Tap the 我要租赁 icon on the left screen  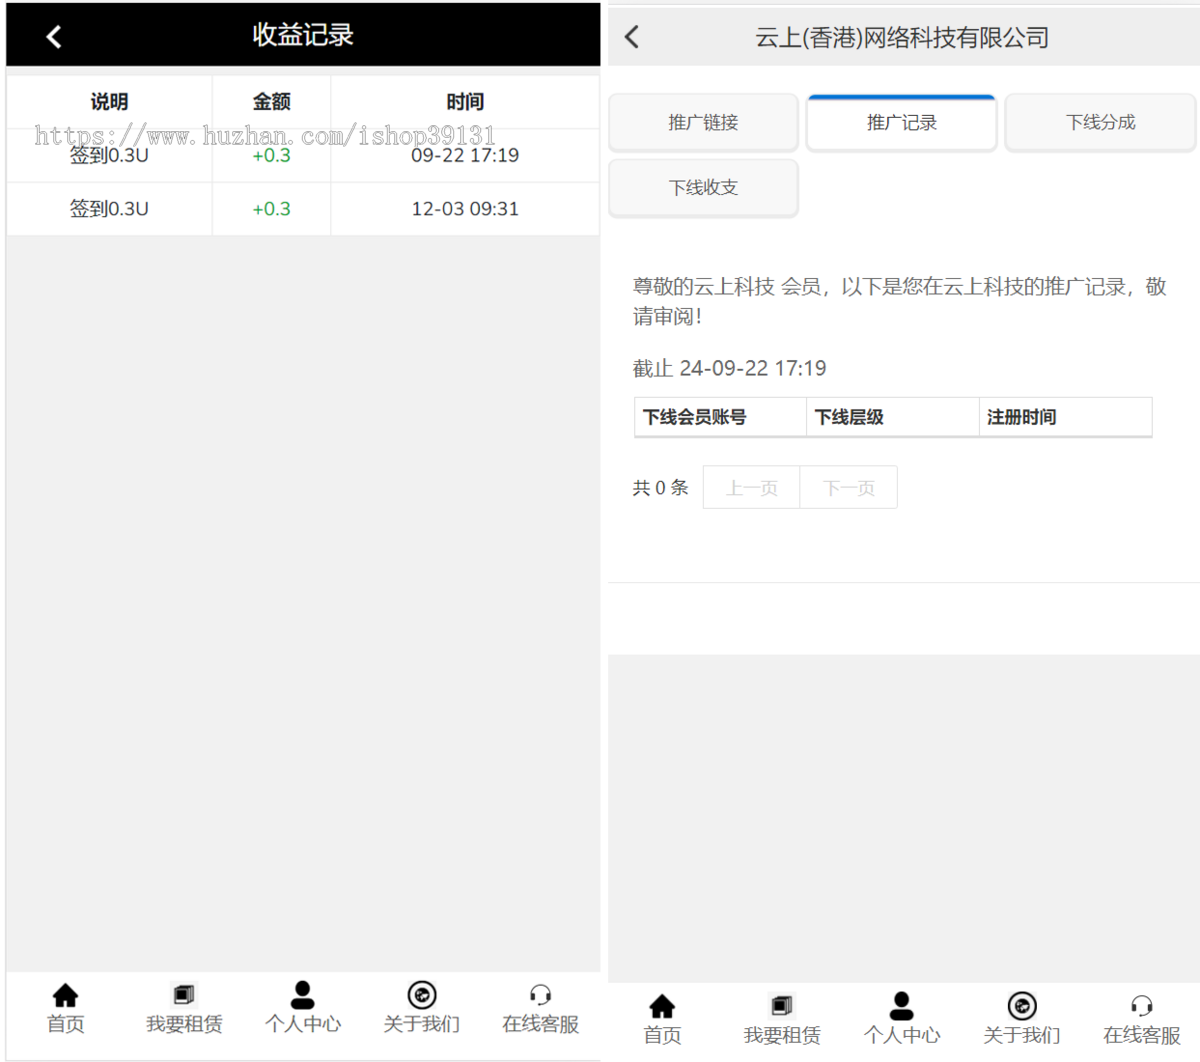click(184, 995)
